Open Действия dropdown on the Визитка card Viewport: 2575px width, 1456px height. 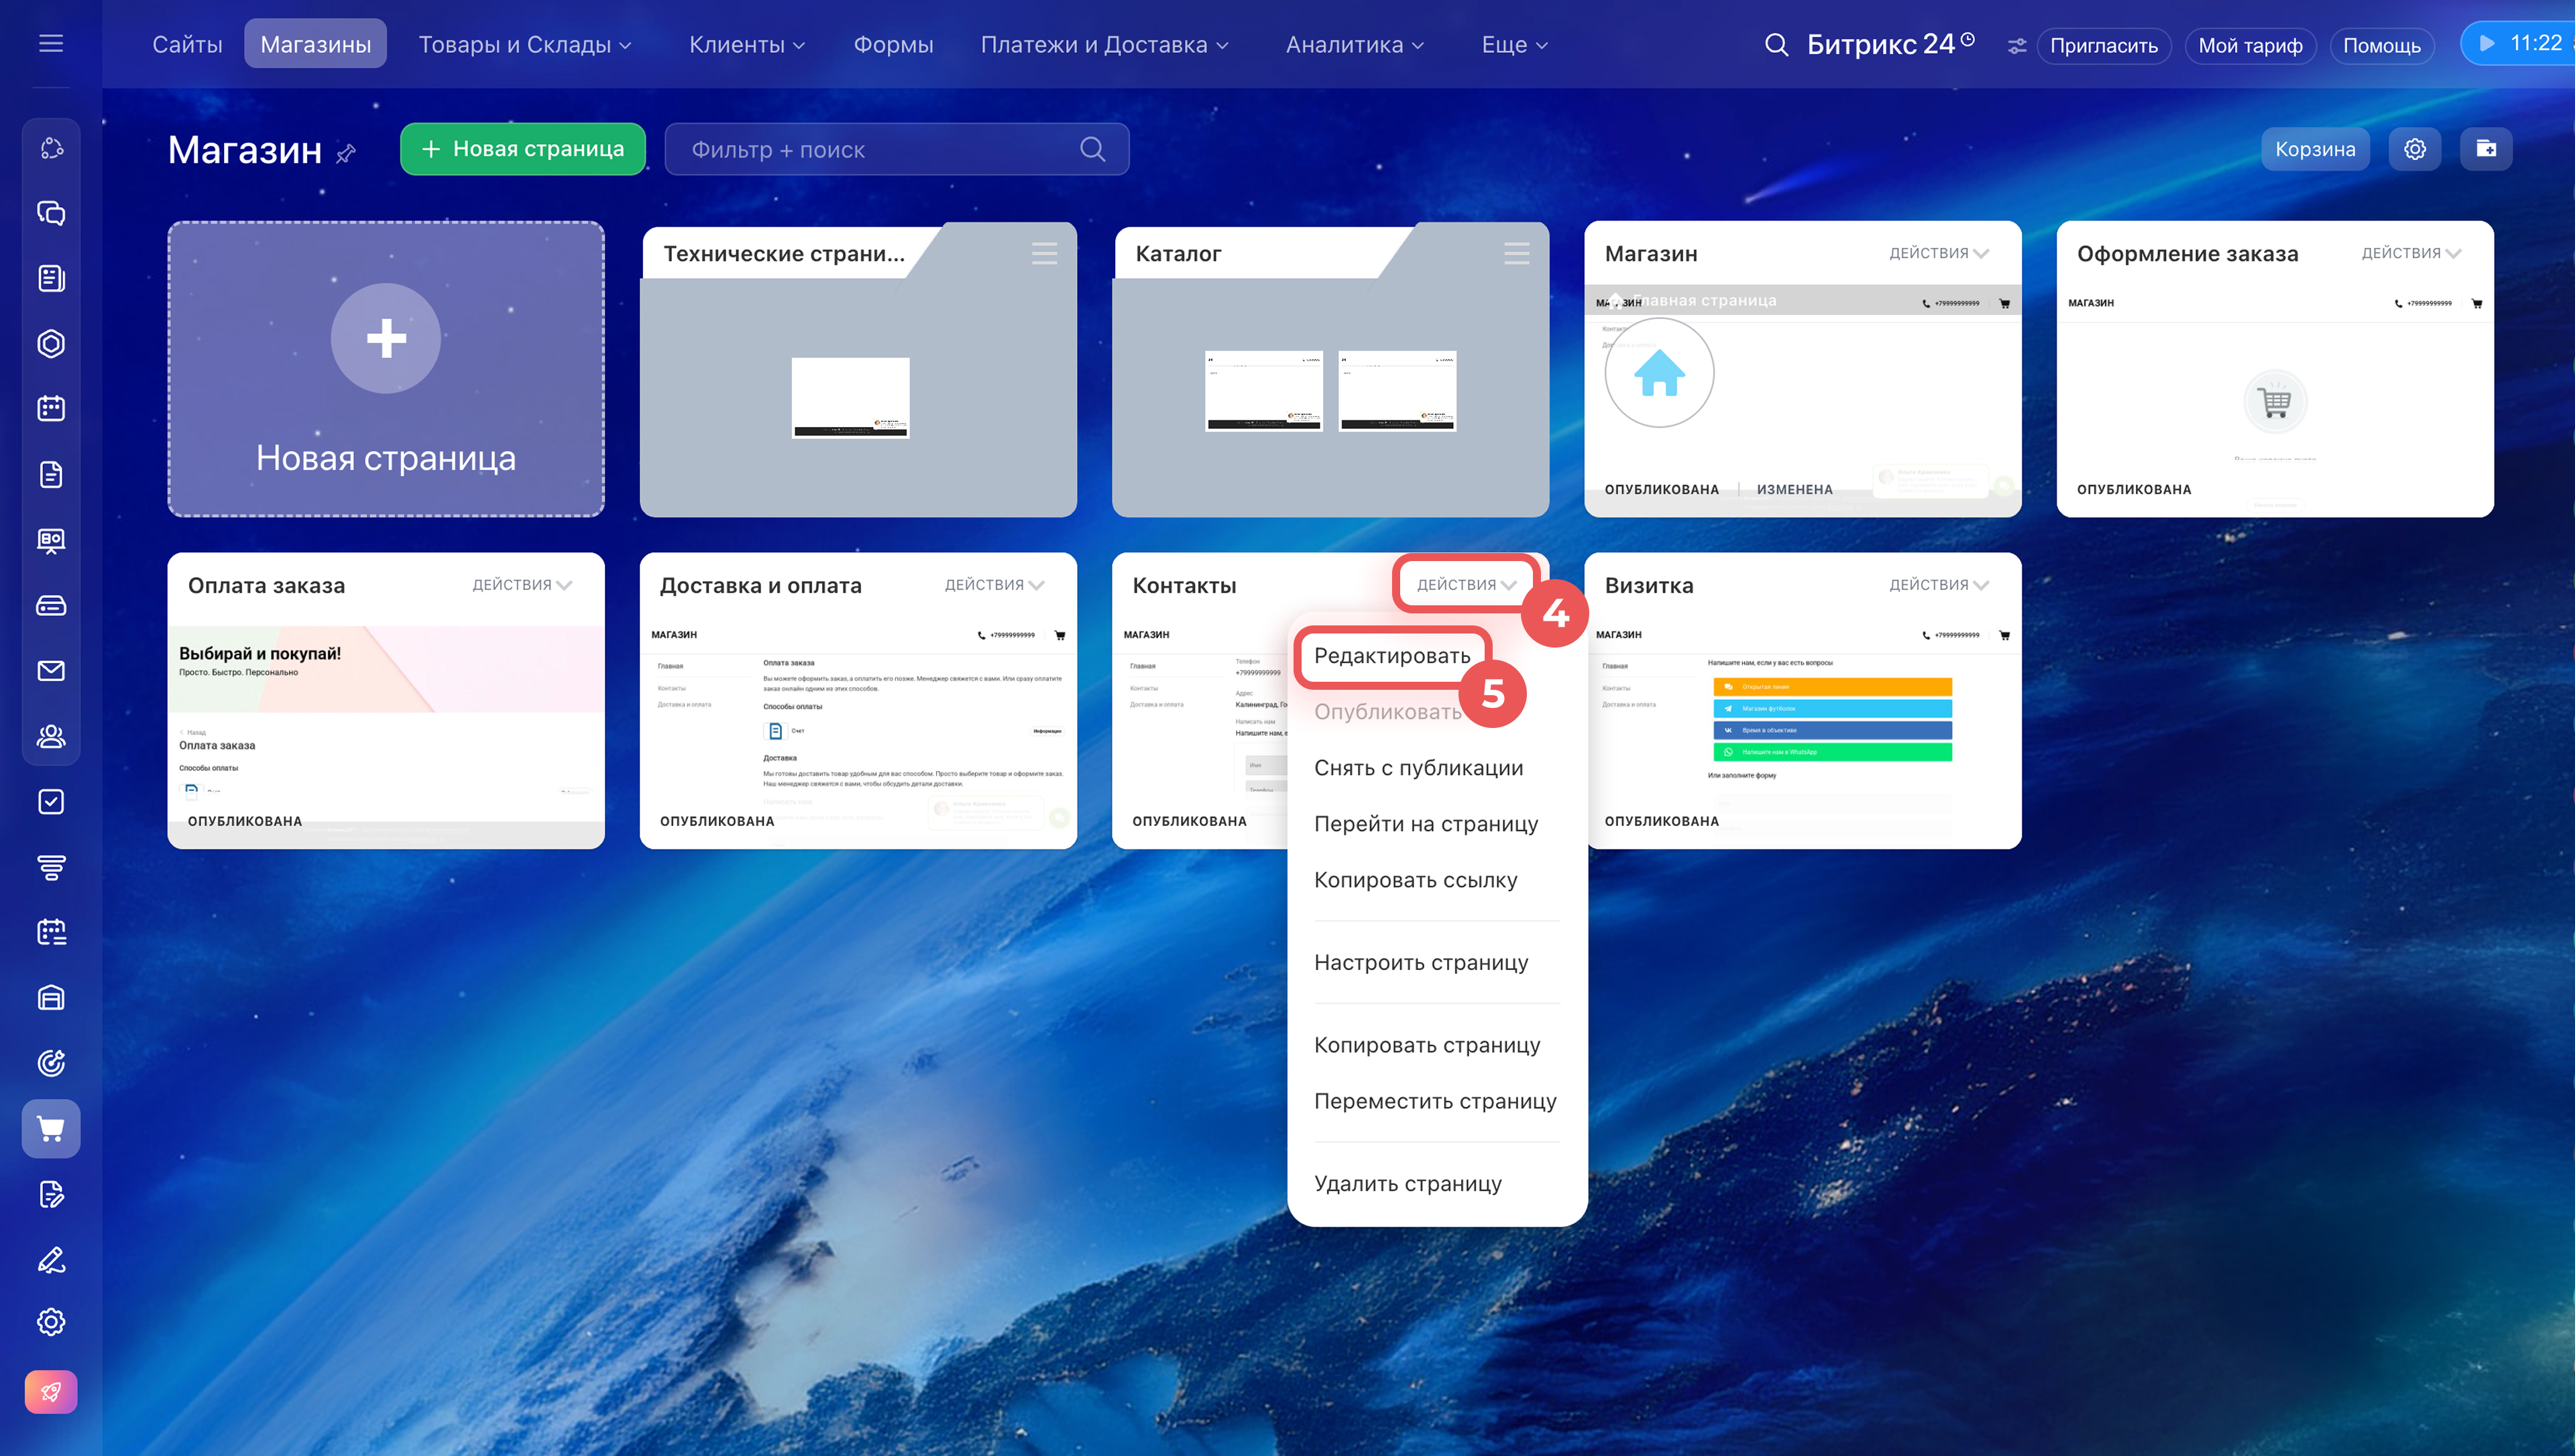(1938, 585)
